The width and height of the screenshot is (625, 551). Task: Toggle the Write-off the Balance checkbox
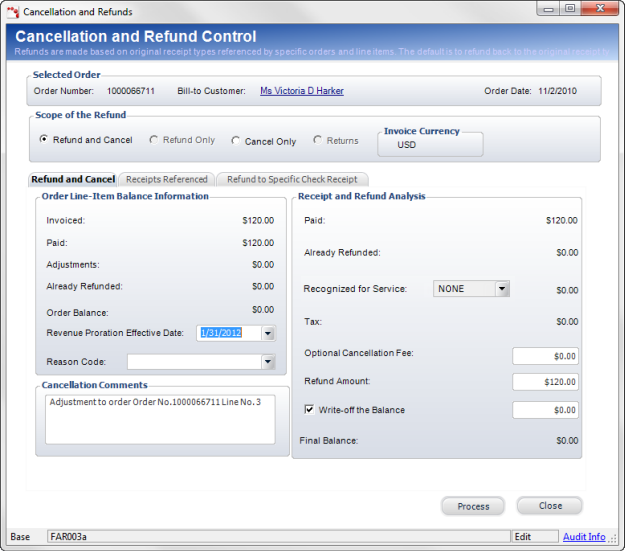[309, 409]
